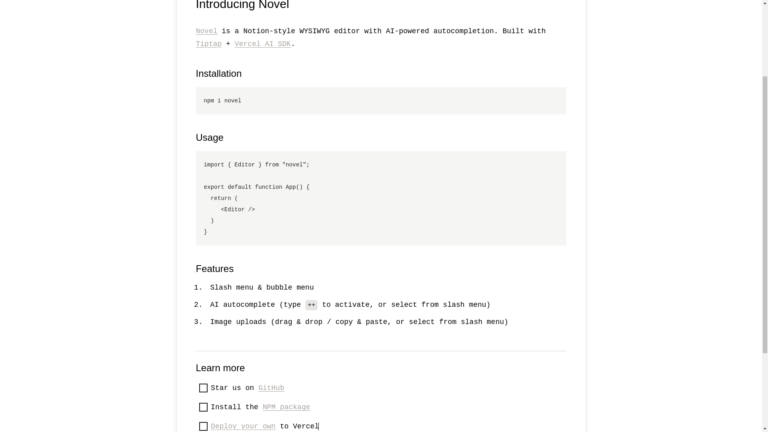Check the 'Star us on GitHub' checkbox
This screenshot has width=768, height=432.
pyautogui.click(x=203, y=388)
